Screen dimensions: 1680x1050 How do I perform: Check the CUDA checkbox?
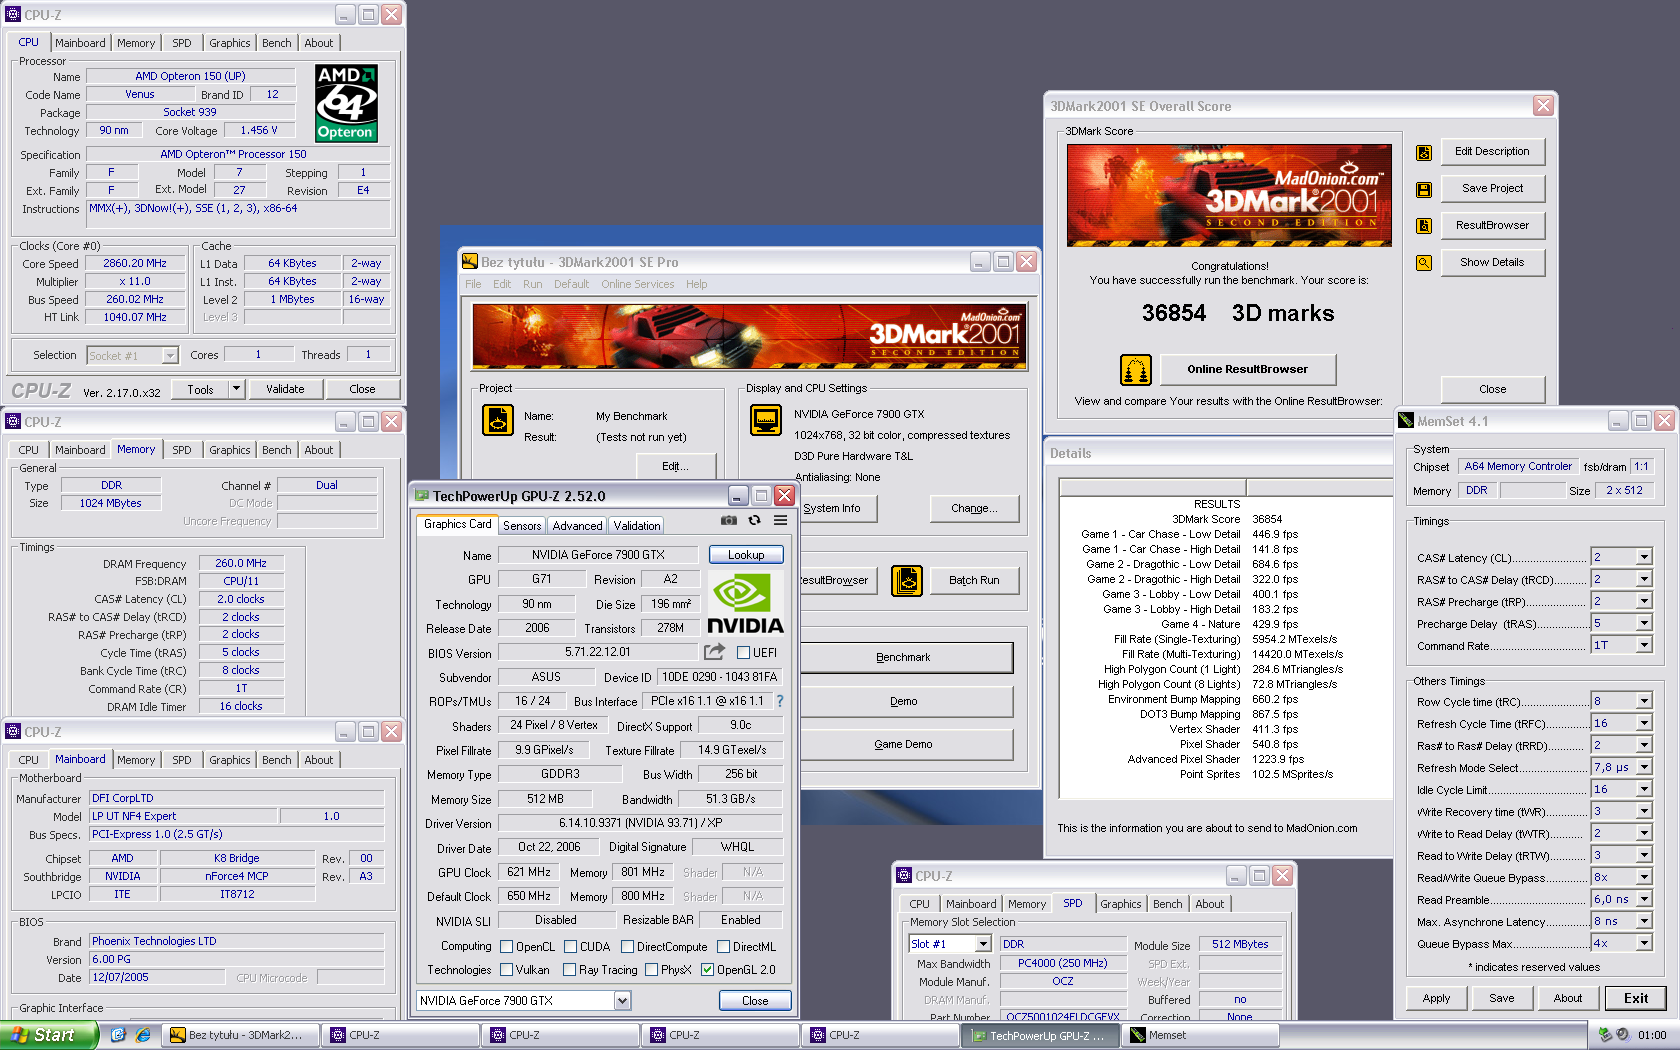570,947
